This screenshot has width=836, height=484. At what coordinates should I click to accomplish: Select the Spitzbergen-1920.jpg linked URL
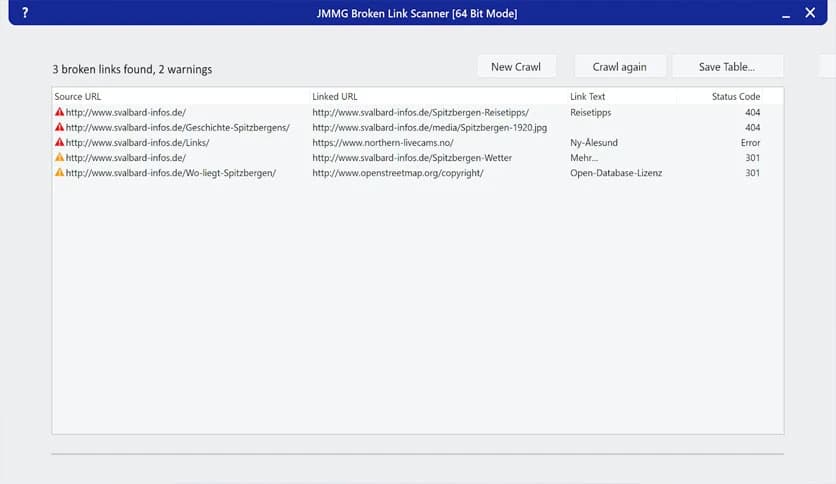430,128
